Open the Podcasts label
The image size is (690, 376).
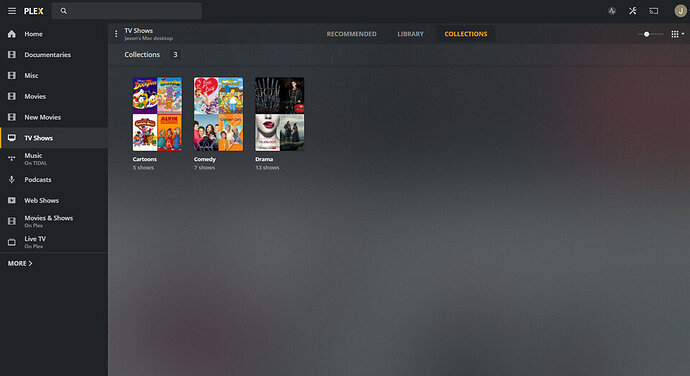(38, 180)
